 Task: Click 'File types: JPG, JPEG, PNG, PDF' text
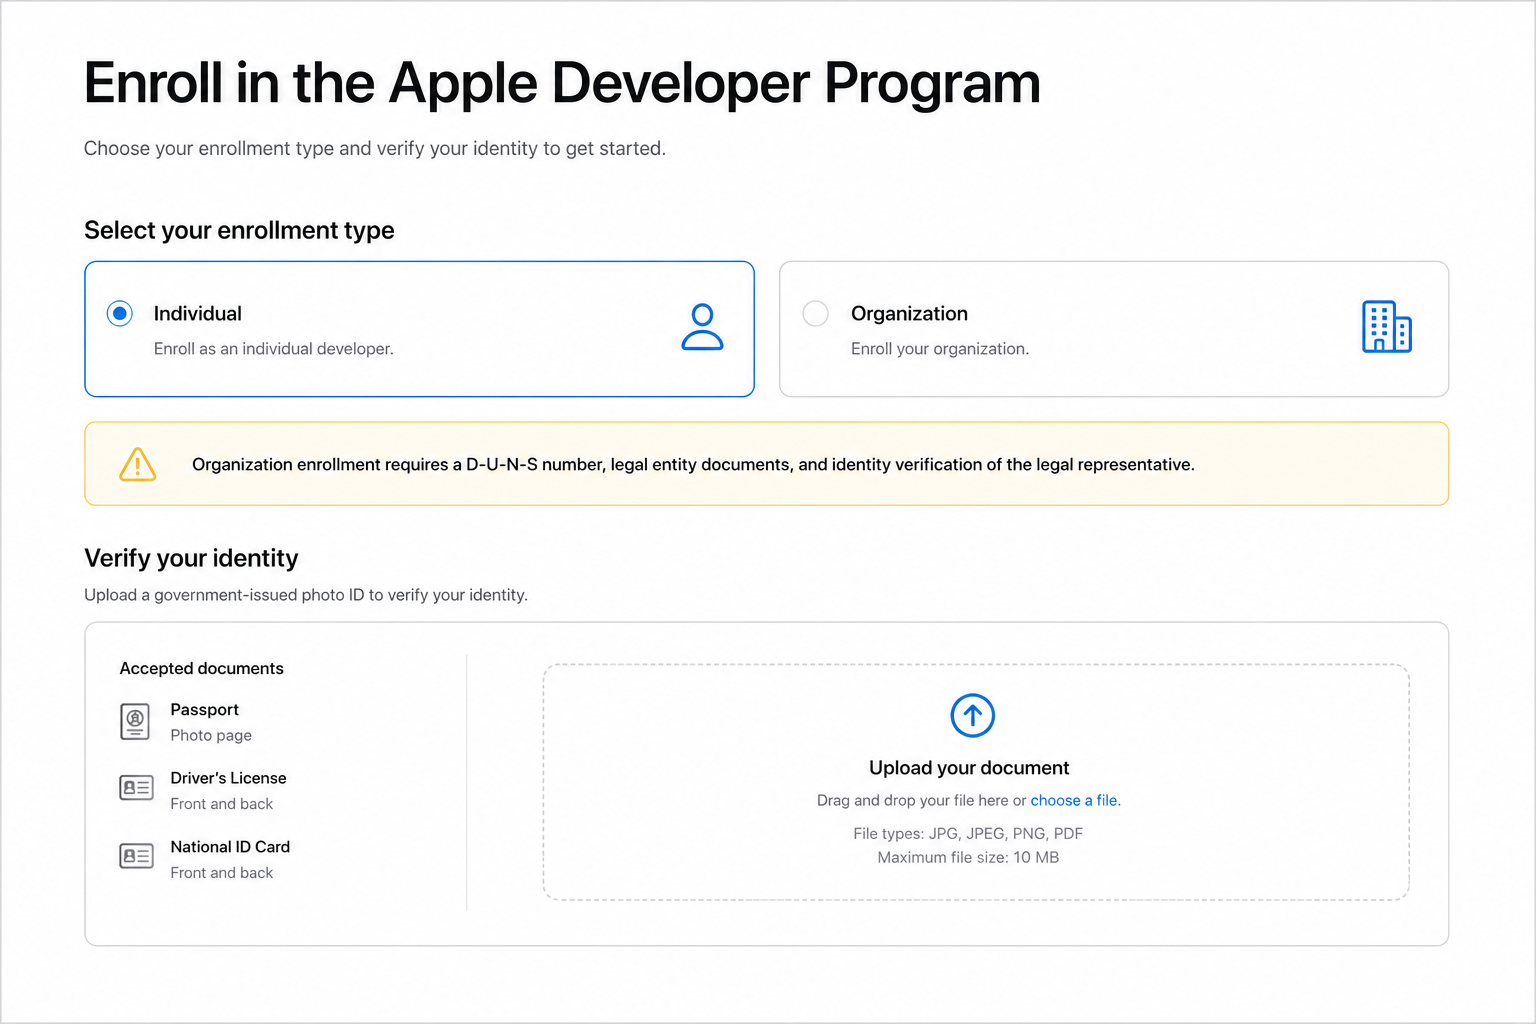[968, 834]
